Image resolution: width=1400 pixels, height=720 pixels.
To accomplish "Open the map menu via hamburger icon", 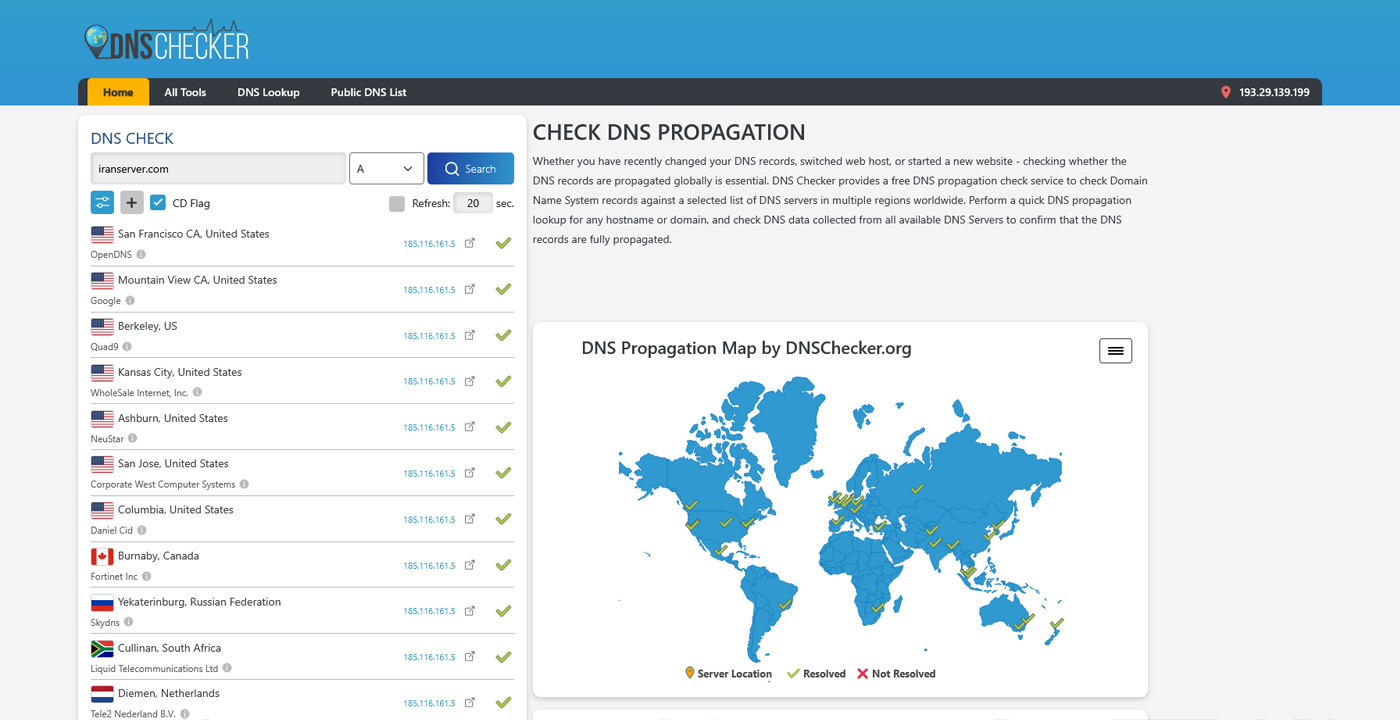I will point(1115,350).
